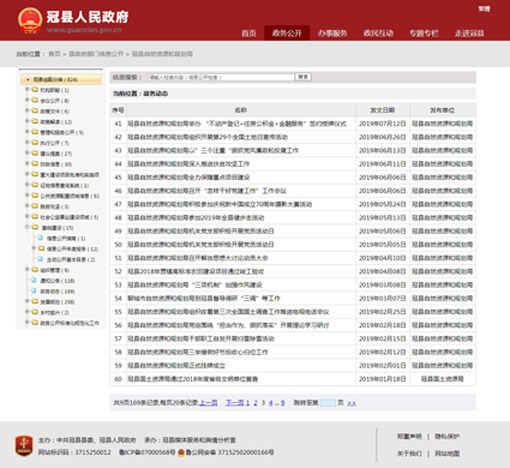Open the 政民互动 navigation tab

378,33
